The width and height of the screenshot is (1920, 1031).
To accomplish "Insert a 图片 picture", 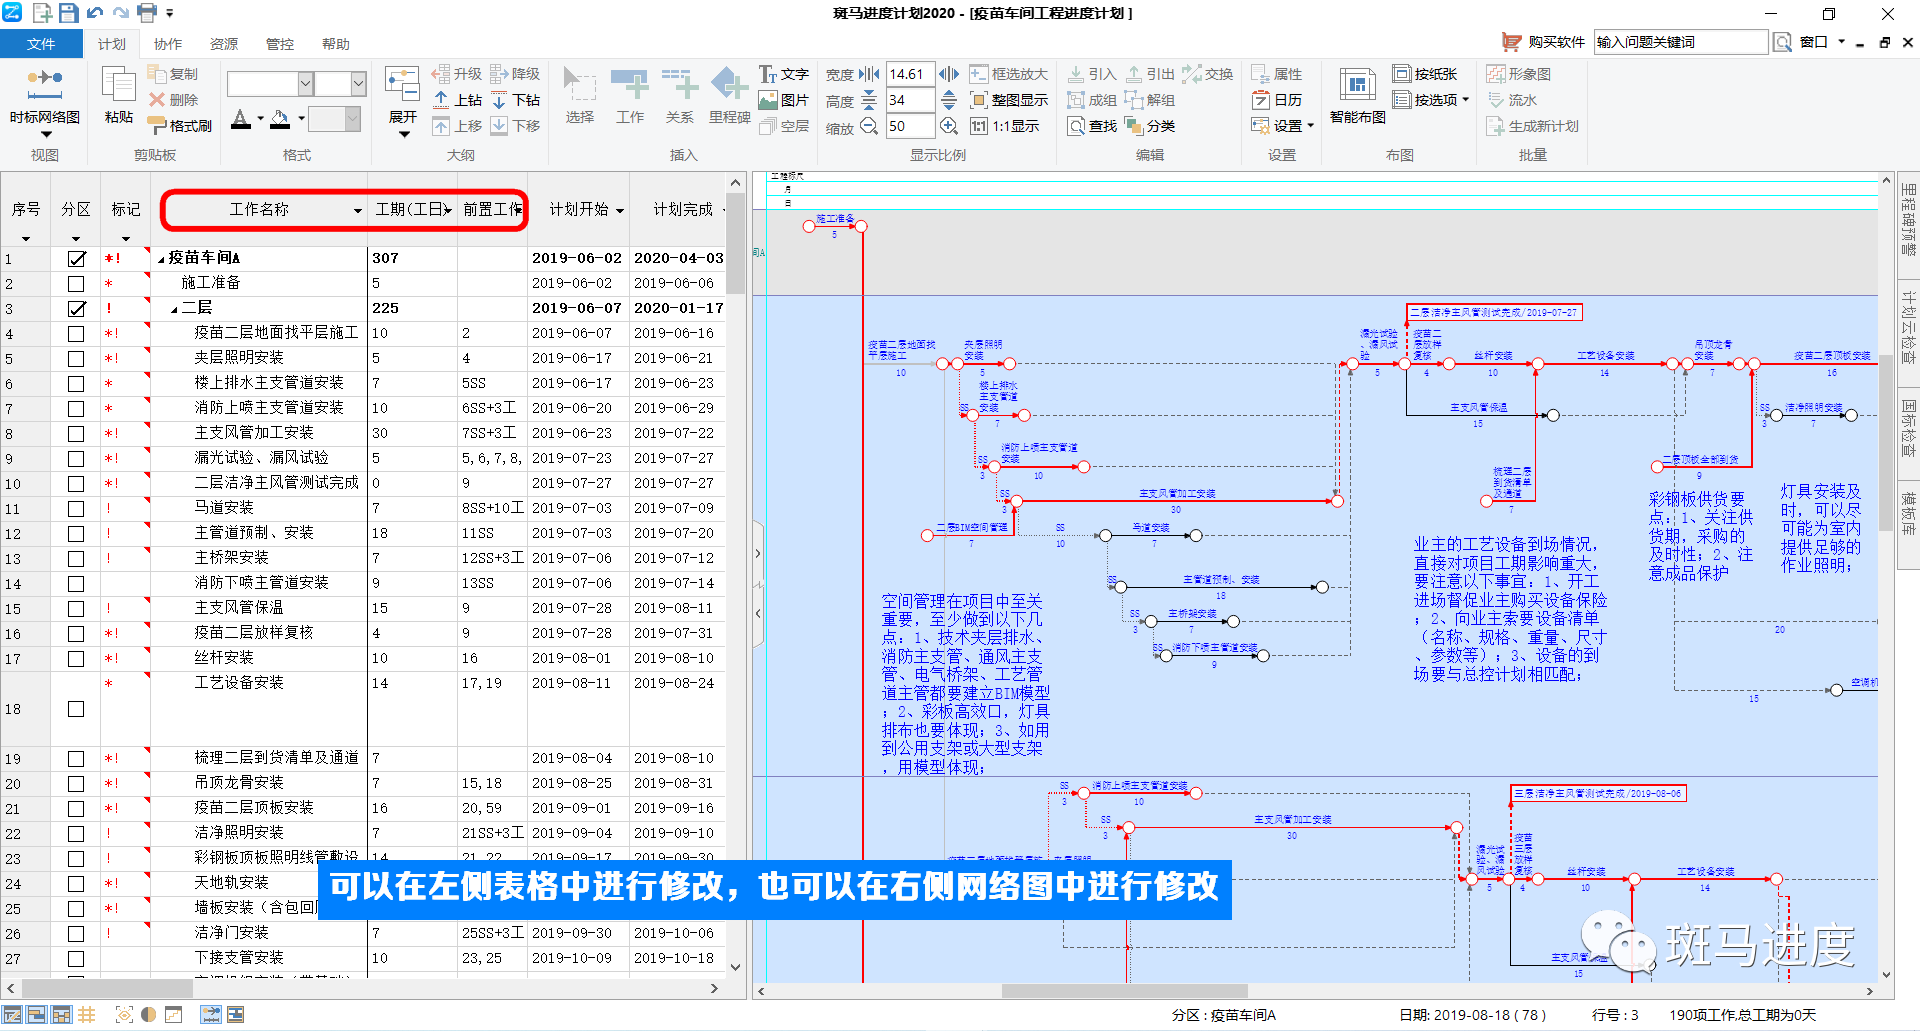I will 784,100.
